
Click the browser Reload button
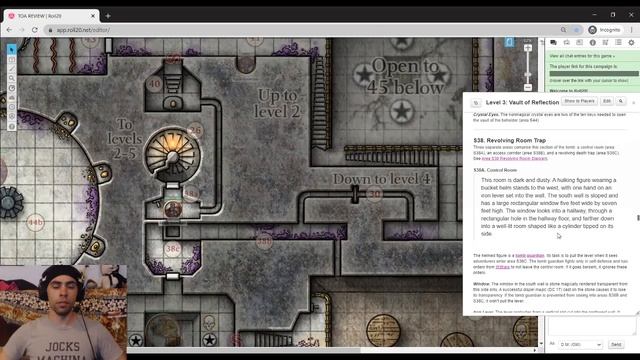coord(35,30)
